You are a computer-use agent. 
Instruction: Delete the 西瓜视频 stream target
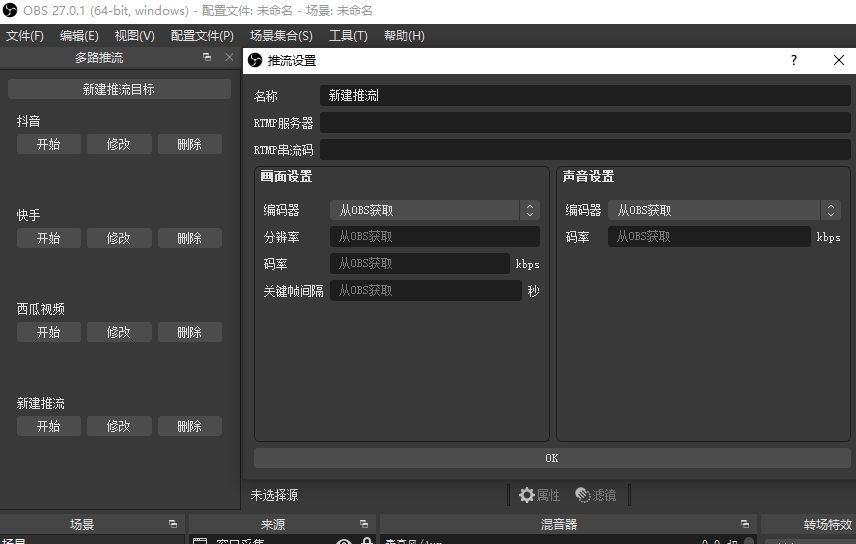tap(189, 332)
